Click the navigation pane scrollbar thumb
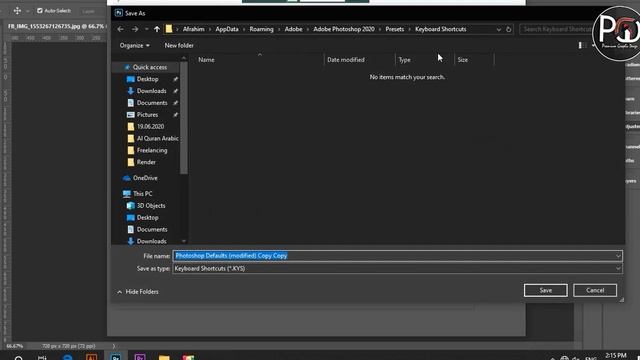Screen dimensions: 640x360 click(x=184, y=118)
